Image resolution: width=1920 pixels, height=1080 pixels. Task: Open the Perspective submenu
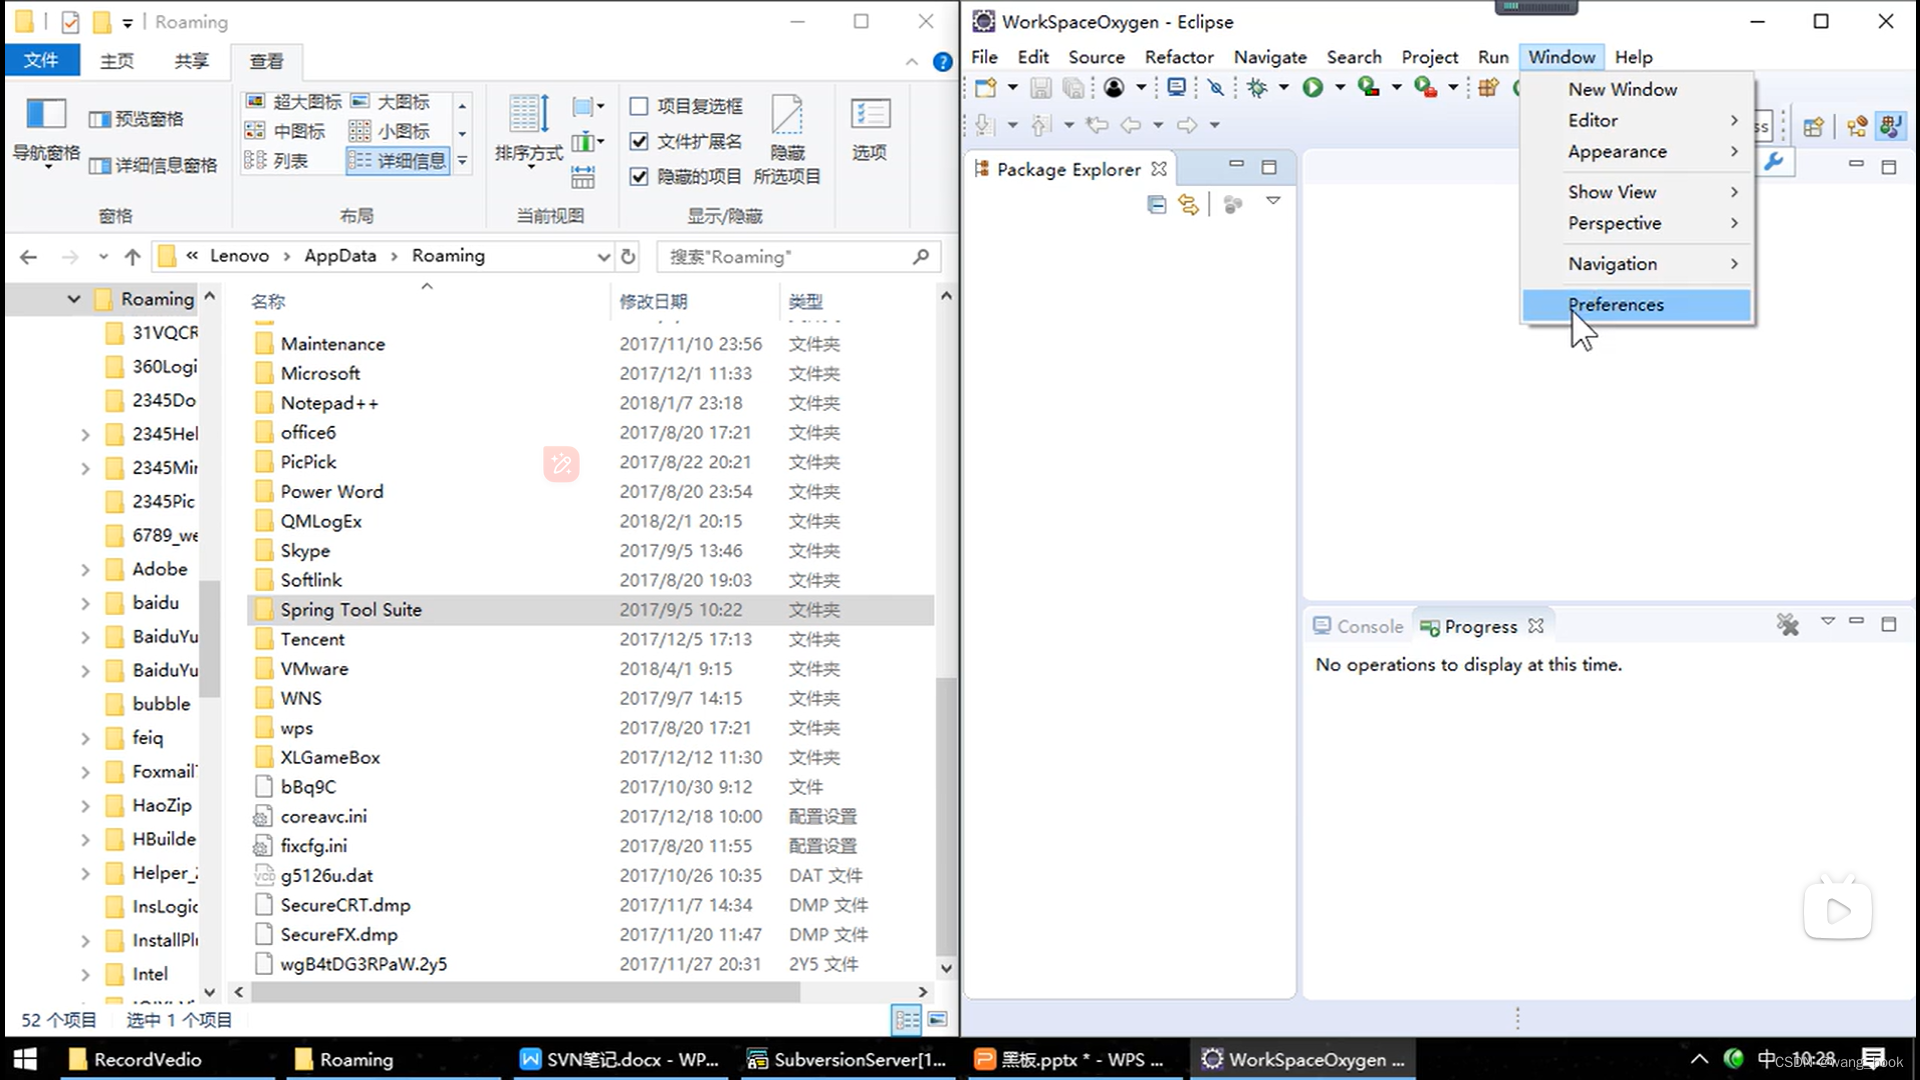pyautogui.click(x=1637, y=223)
